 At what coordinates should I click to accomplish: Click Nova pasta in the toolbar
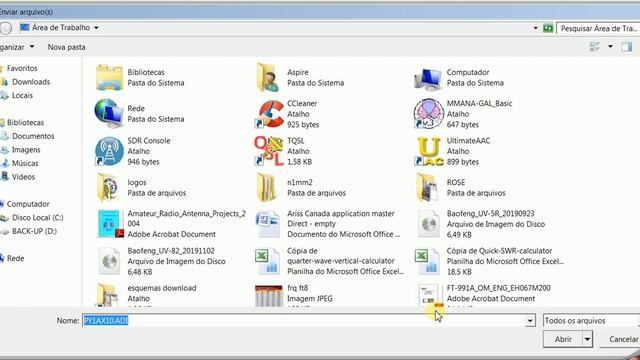point(67,47)
